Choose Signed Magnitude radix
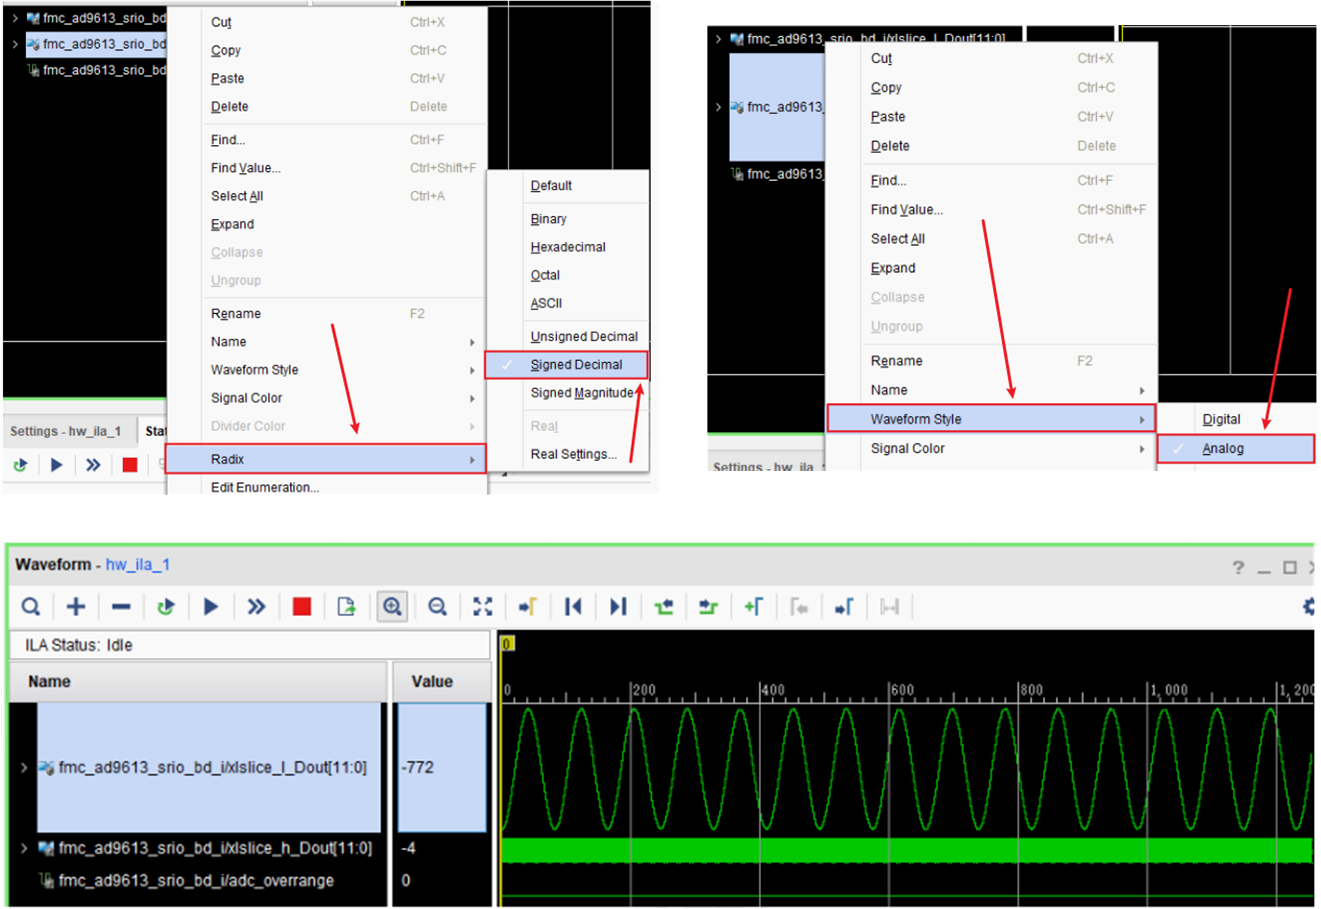The width and height of the screenshot is (1321, 909). (x=582, y=393)
